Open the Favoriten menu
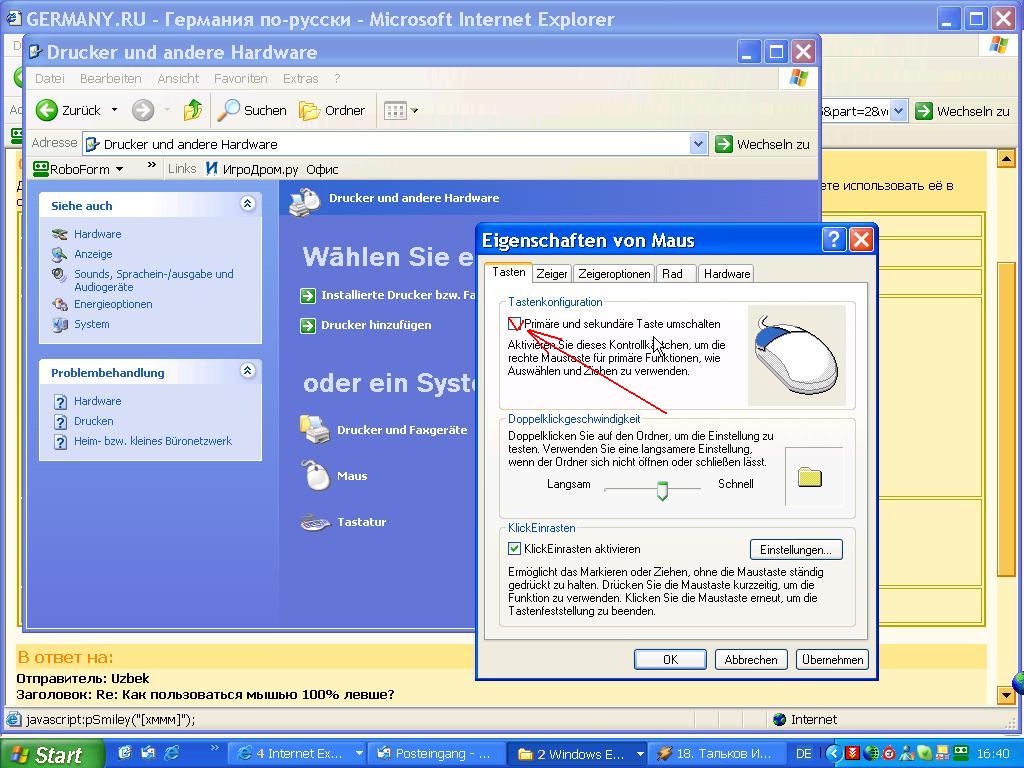The width and height of the screenshot is (1024, 768). point(240,78)
